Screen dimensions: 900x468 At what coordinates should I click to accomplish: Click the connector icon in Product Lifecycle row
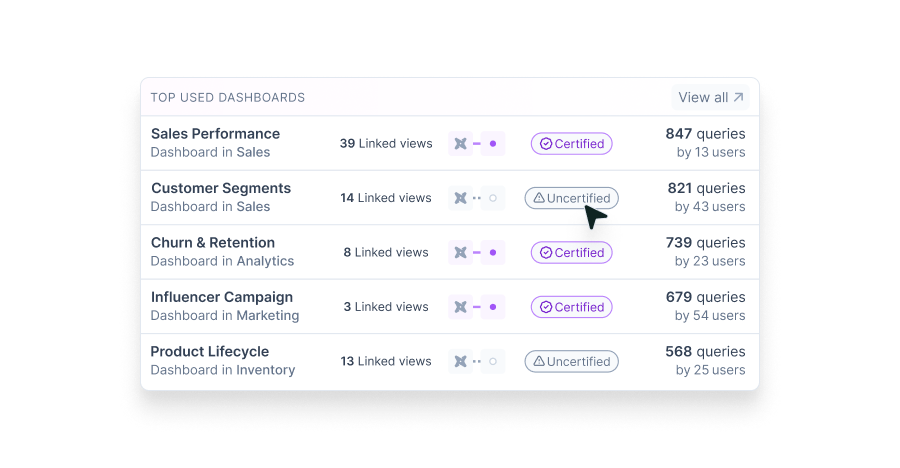pyautogui.click(x=460, y=361)
